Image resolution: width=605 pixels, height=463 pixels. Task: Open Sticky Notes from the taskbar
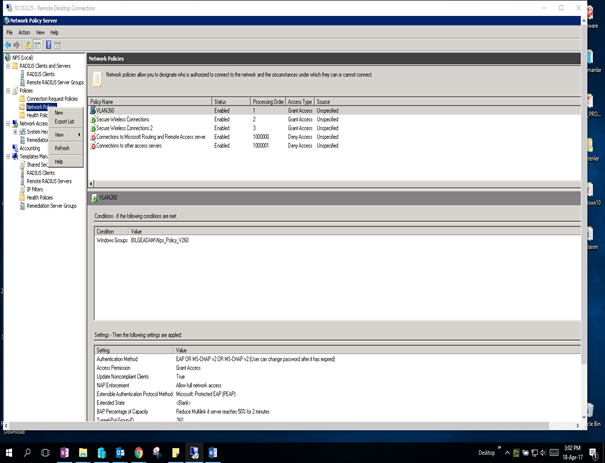point(176,452)
